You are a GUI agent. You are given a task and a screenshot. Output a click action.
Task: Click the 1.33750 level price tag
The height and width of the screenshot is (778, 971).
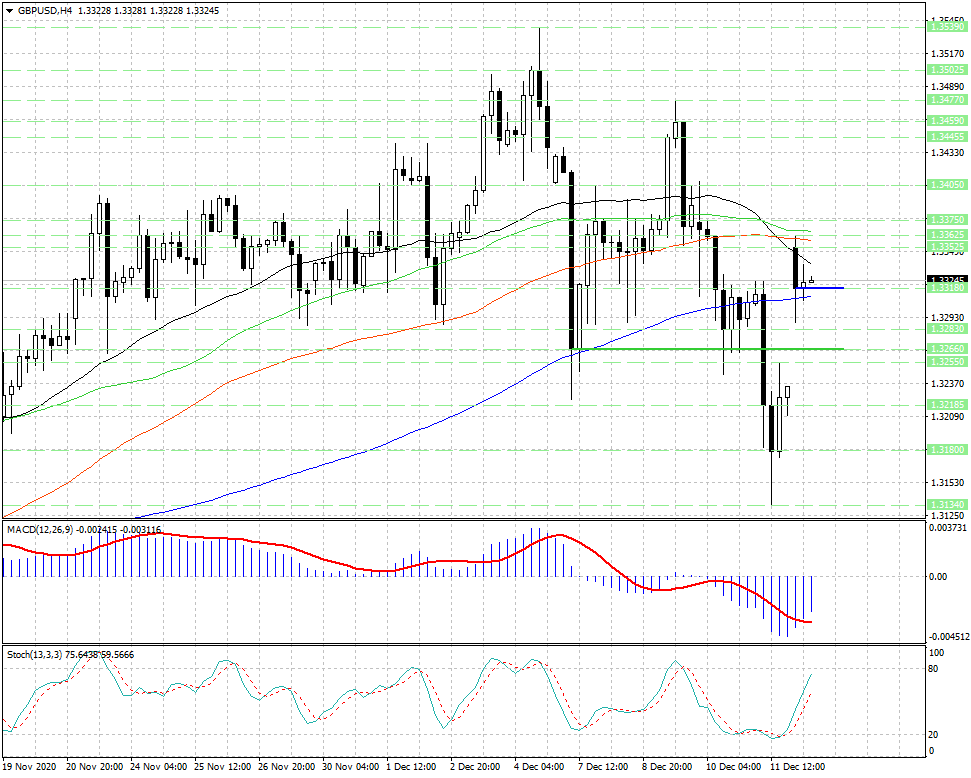click(947, 220)
